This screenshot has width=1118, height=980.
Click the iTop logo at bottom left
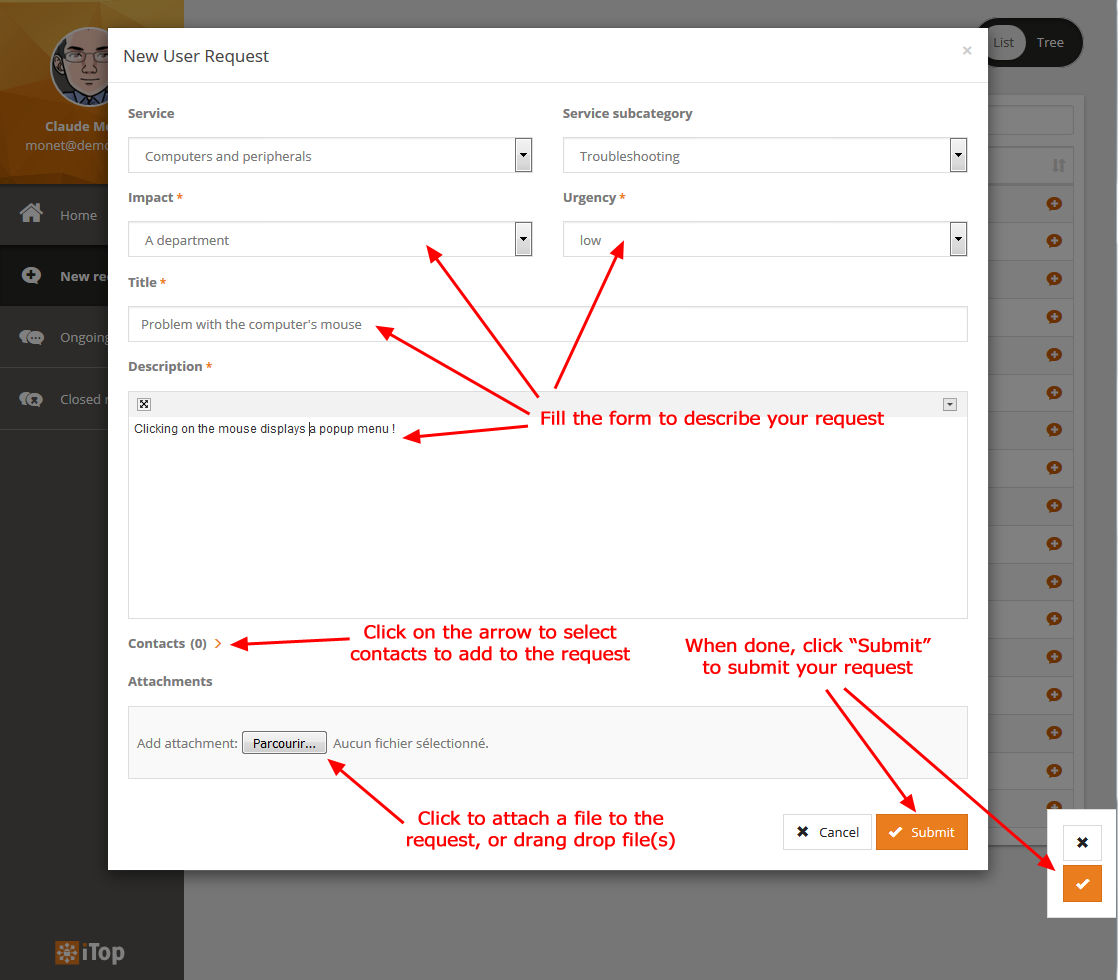coord(88,952)
